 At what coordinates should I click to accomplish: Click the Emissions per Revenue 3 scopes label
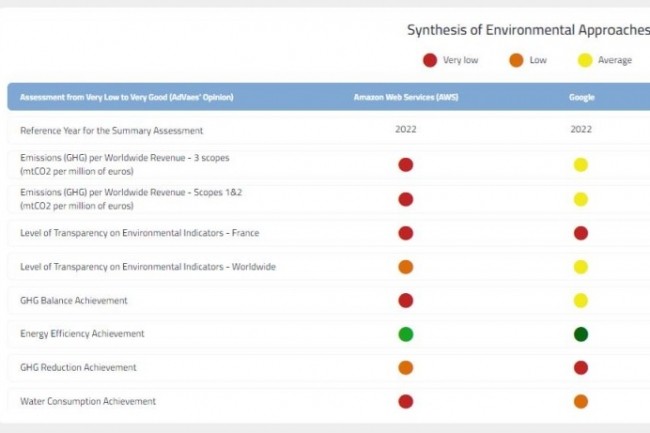tap(124, 164)
